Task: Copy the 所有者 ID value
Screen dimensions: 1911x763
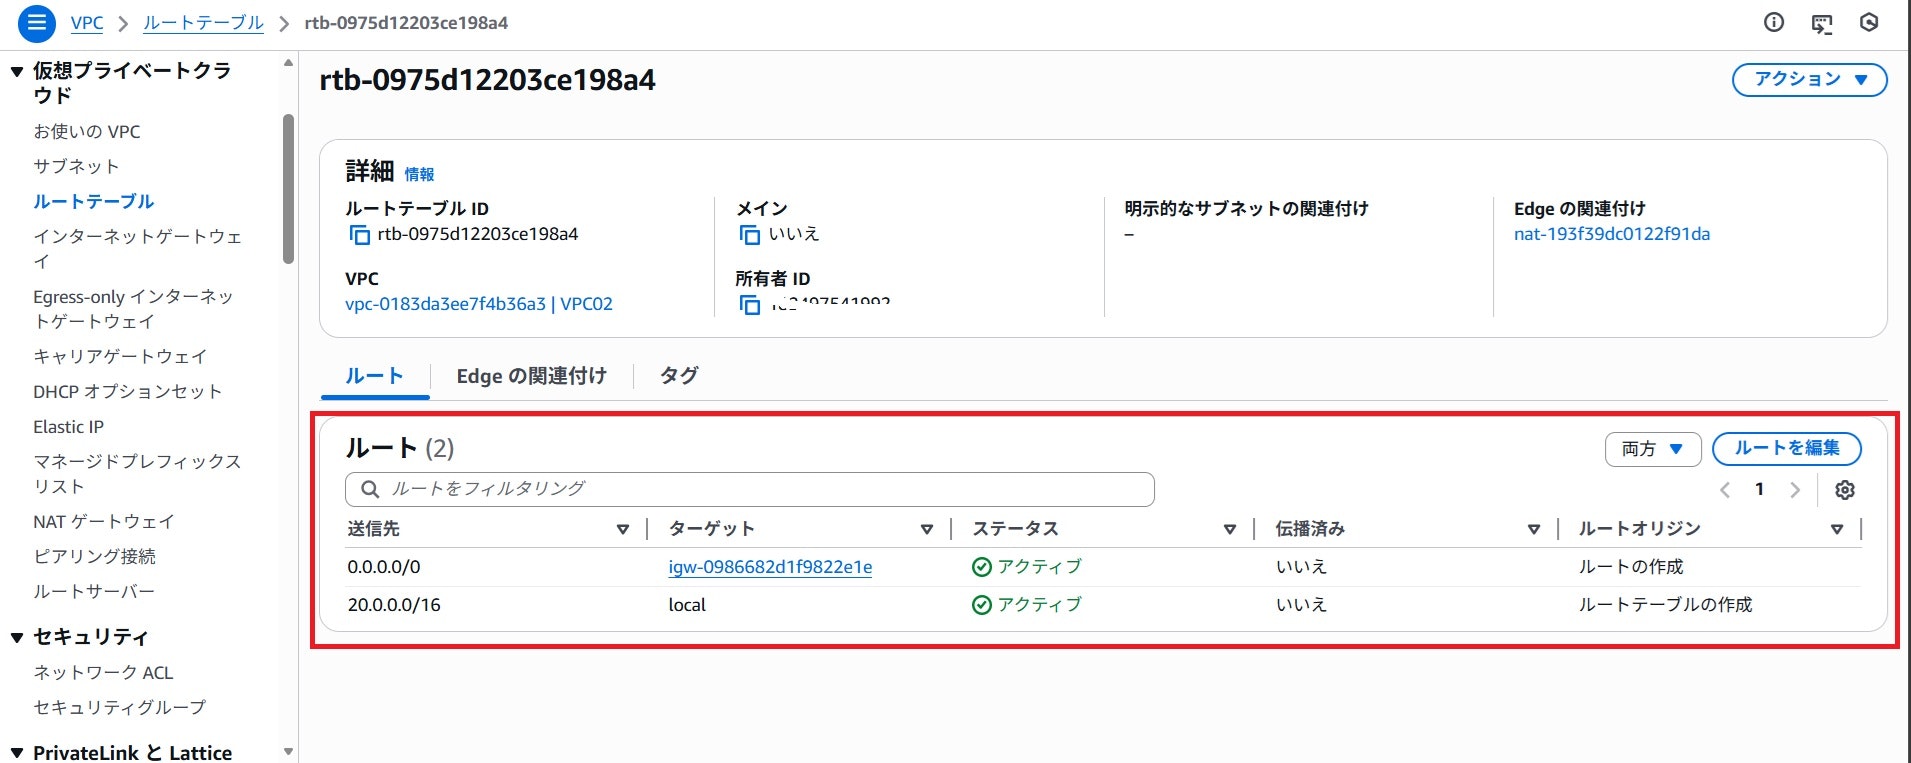Action: pos(749,305)
